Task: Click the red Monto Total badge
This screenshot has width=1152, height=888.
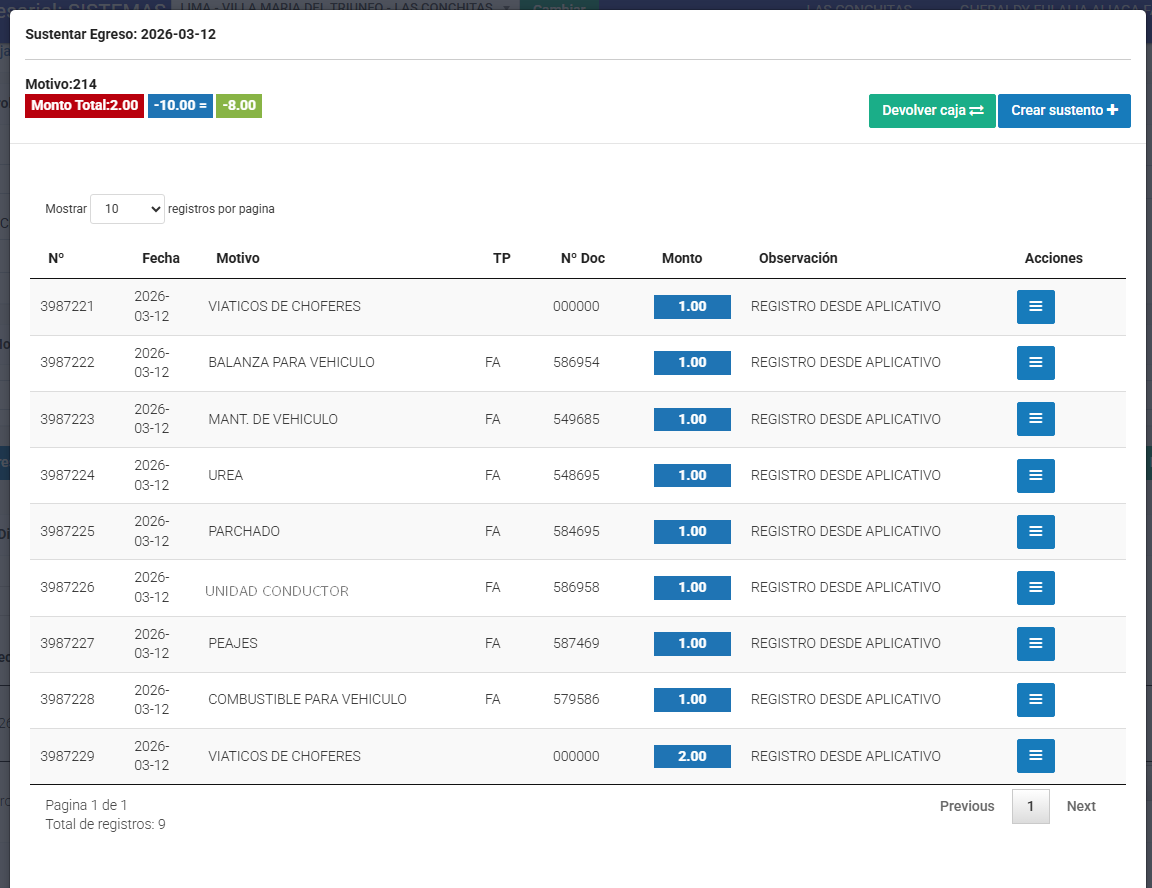Action: click(x=85, y=105)
